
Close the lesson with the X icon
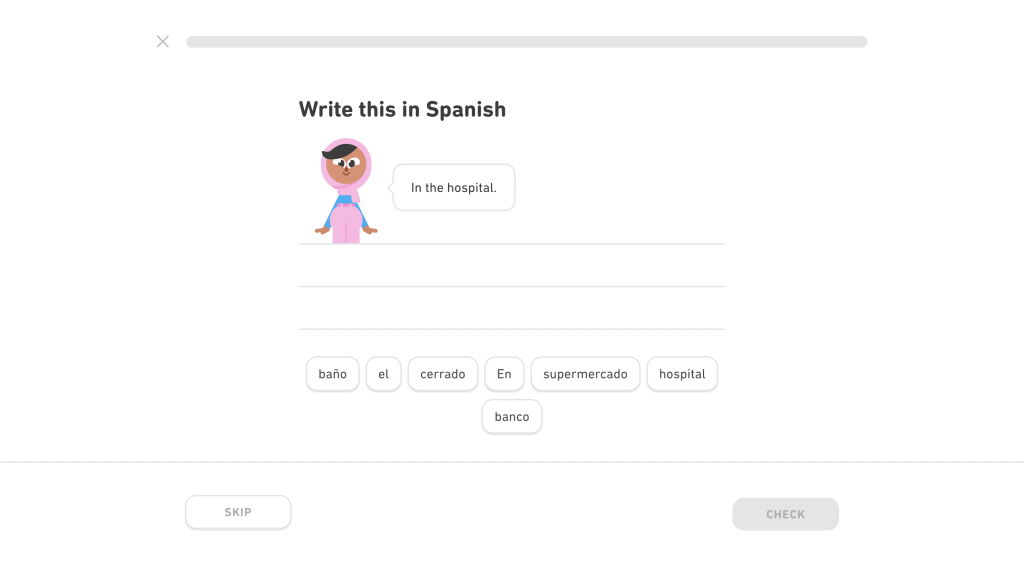point(163,42)
